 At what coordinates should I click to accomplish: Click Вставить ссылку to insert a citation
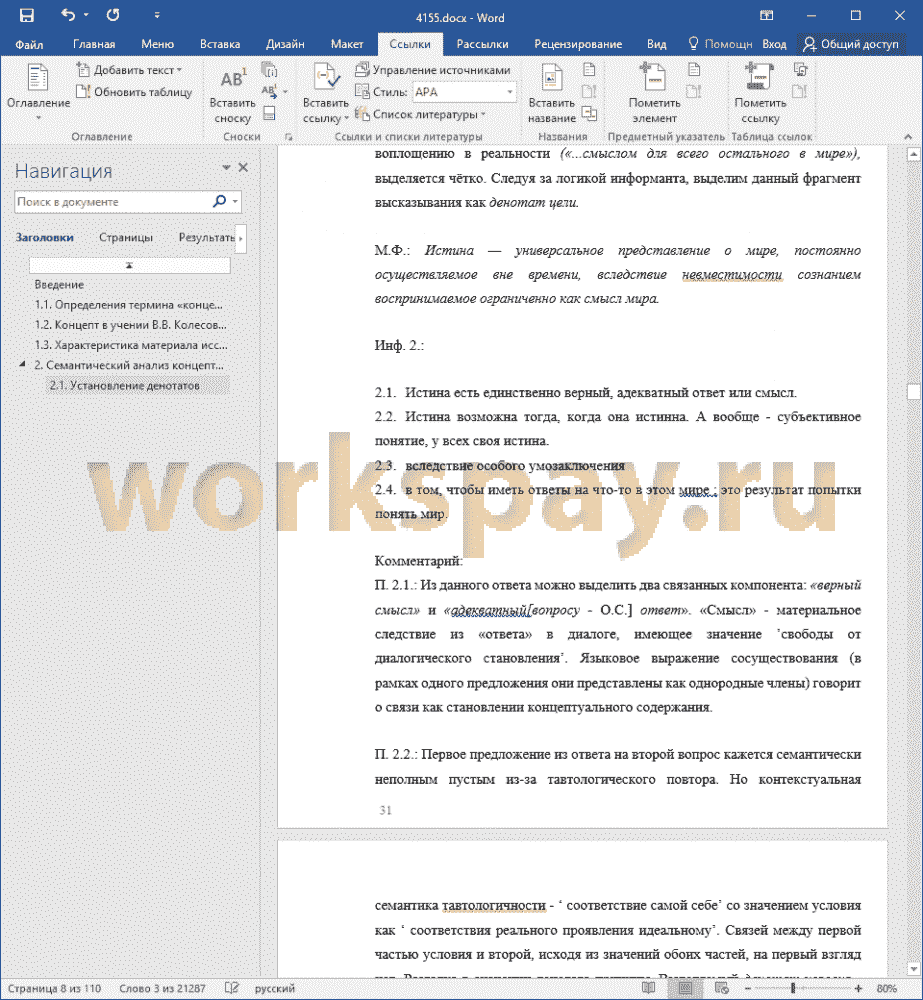(326, 93)
